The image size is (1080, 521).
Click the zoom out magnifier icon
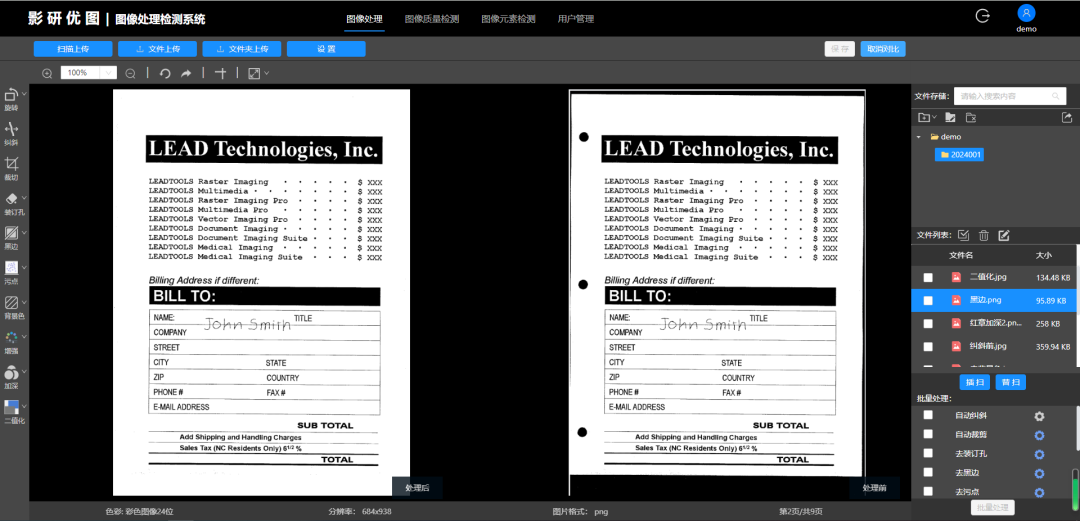pyautogui.click(x=130, y=73)
